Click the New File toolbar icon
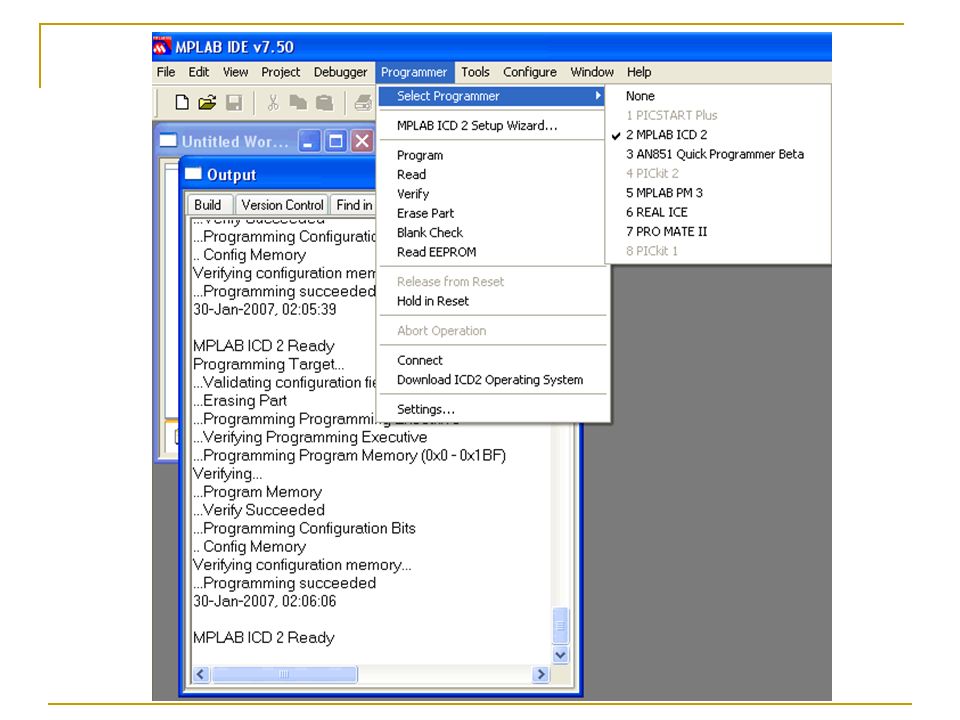The width and height of the screenshot is (960, 720). tap(181, 102)
